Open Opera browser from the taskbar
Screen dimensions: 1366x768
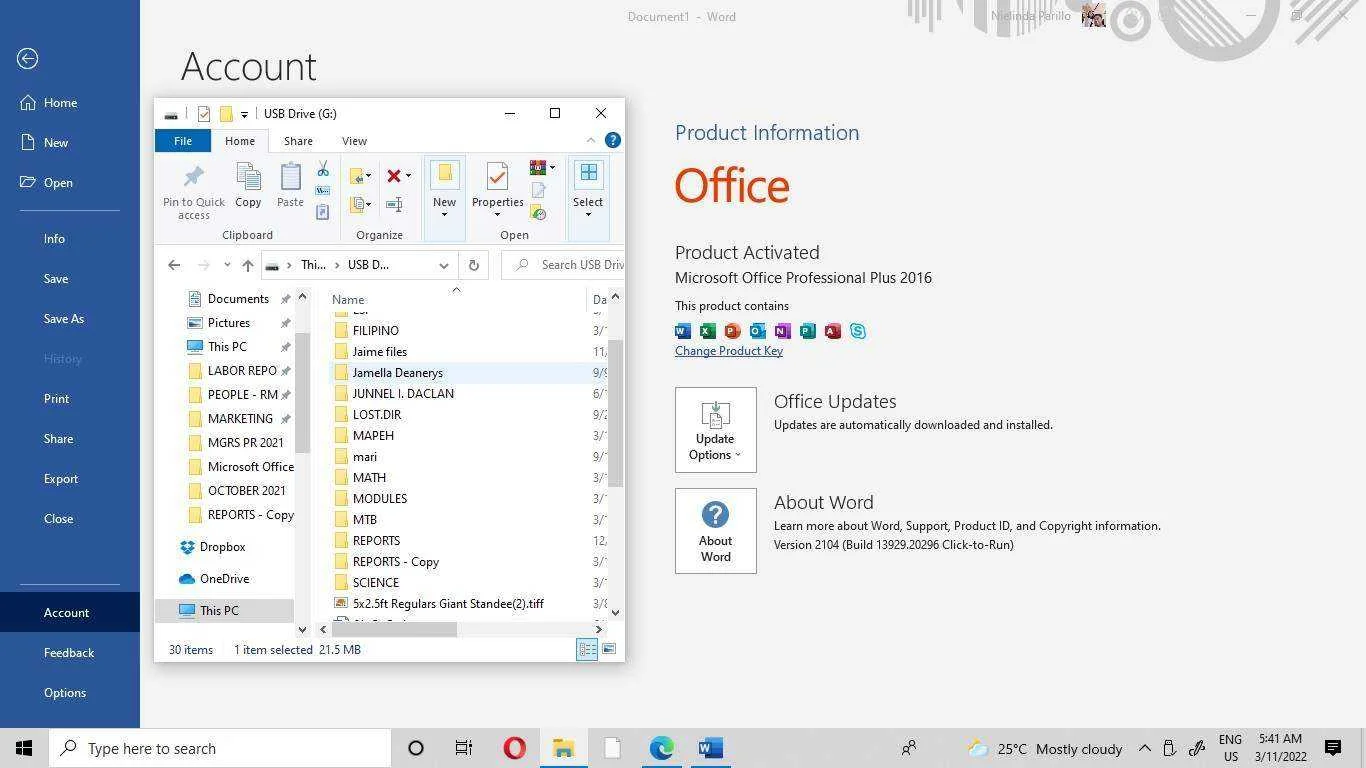(x=514, y=748)
